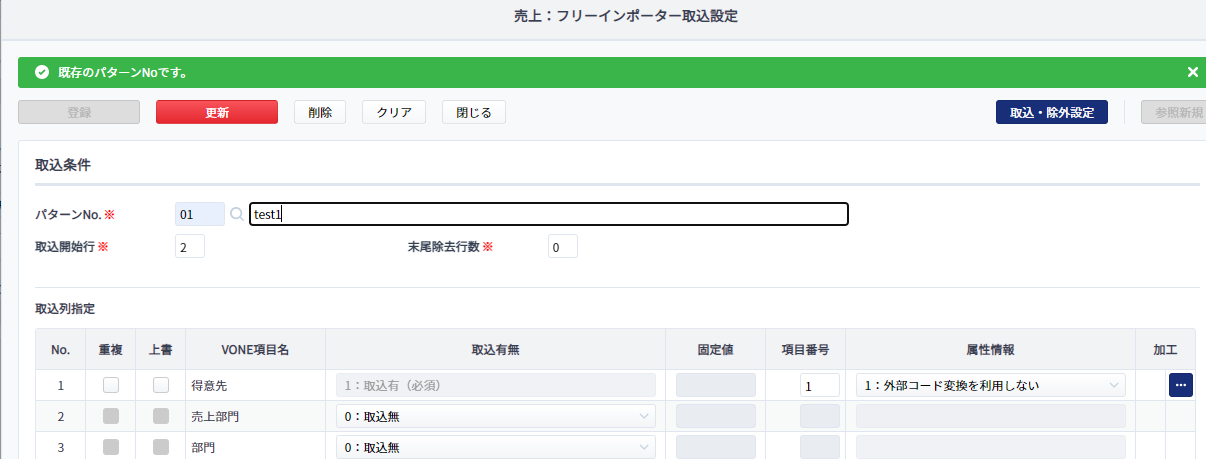Screen dimensions: 1206x459
Task: Click the success checkmark icon in green banner
Action: click(42, 72)
